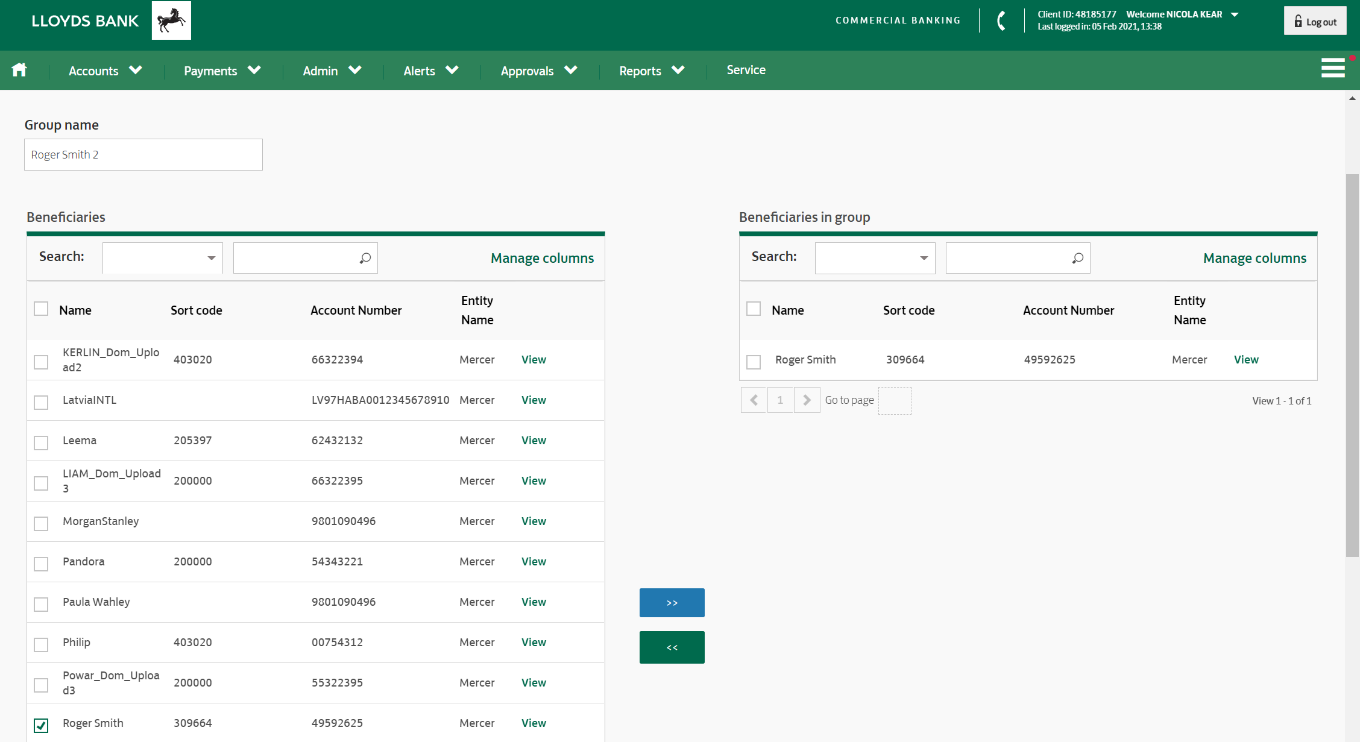Select all in Beneficiaries header checkbox

tap(41, 309)
